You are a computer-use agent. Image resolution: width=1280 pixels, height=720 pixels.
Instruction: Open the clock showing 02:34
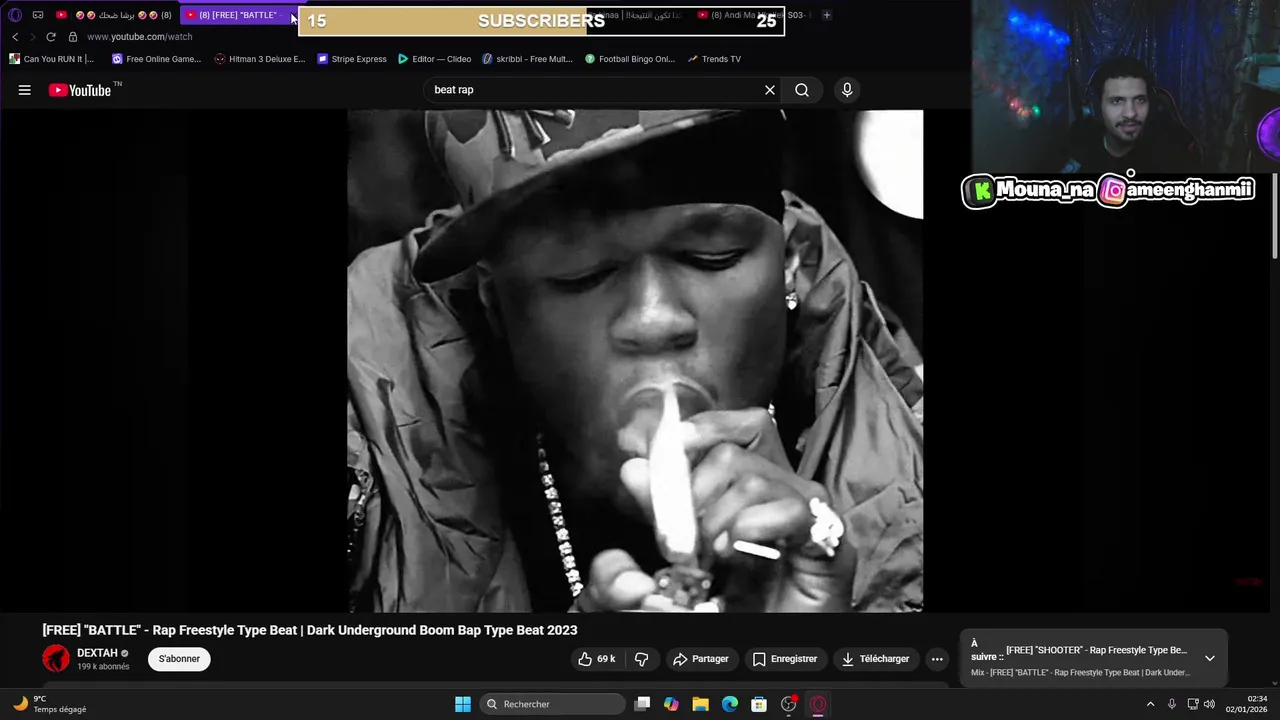(x=1246, y=704)
